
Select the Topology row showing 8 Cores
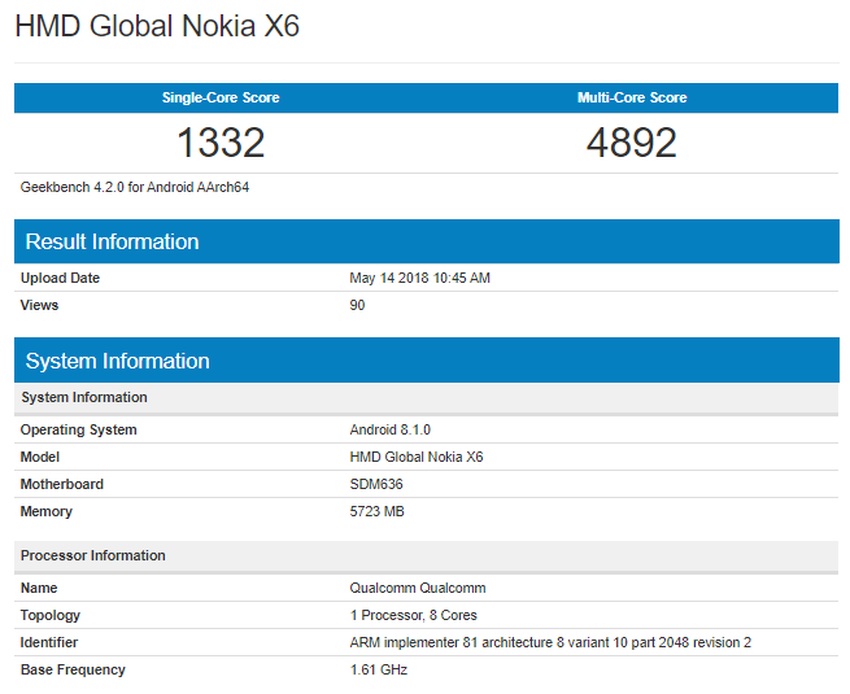pyautogui.click(x=410, y=614)
